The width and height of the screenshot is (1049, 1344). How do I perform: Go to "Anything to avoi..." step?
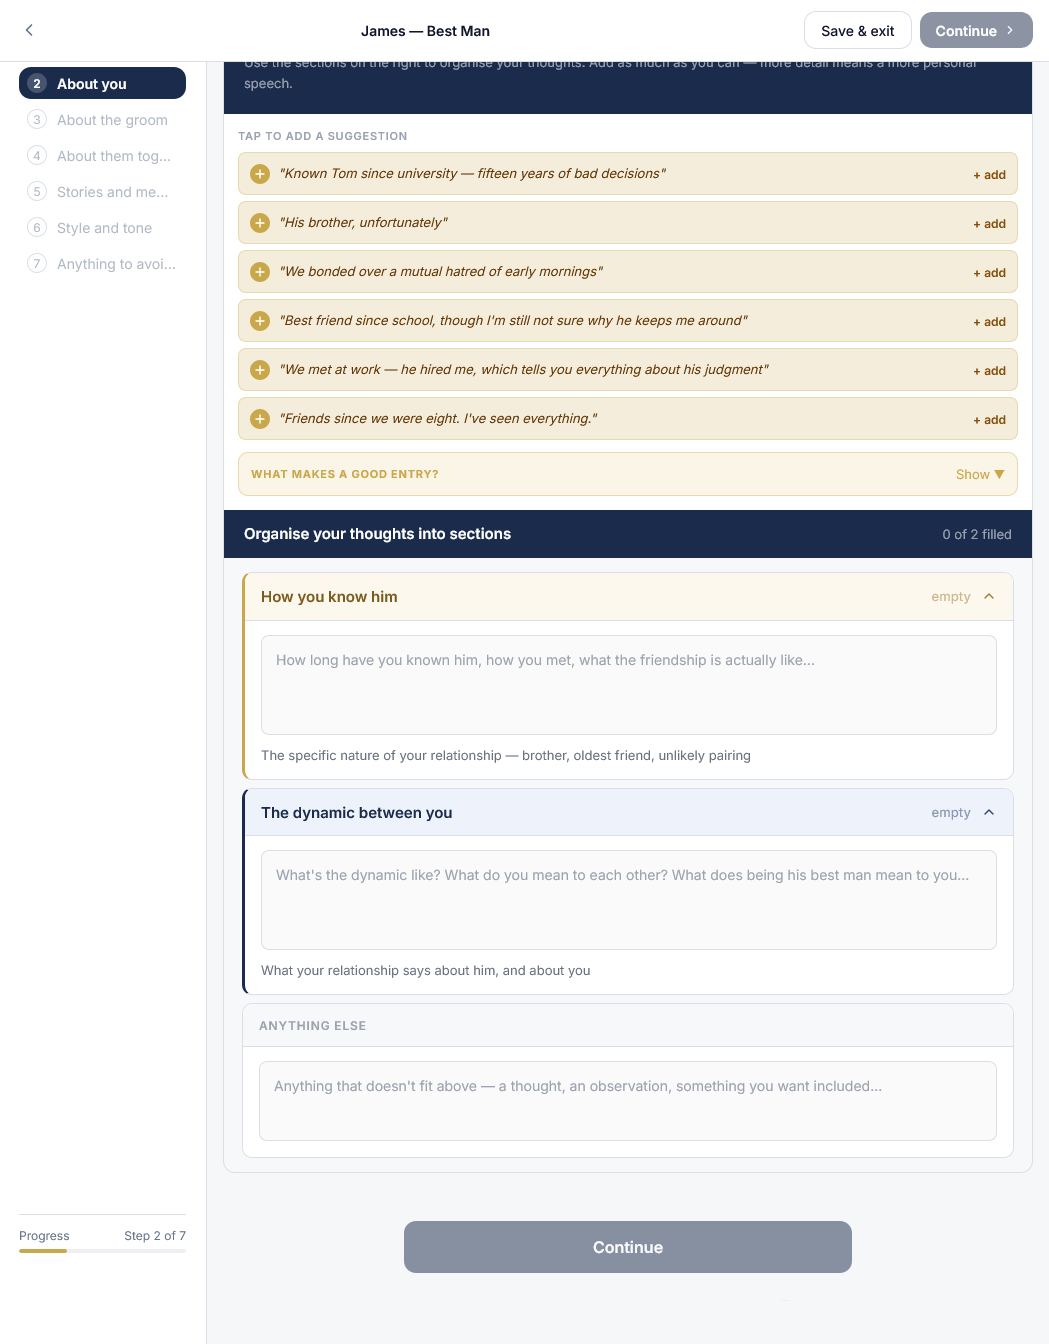102,264
